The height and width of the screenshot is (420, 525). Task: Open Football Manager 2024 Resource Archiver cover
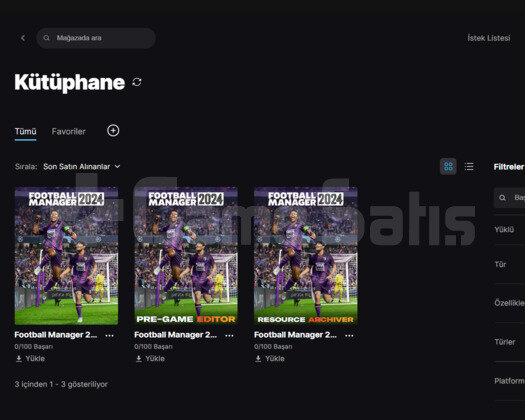[x=306, y=256]
